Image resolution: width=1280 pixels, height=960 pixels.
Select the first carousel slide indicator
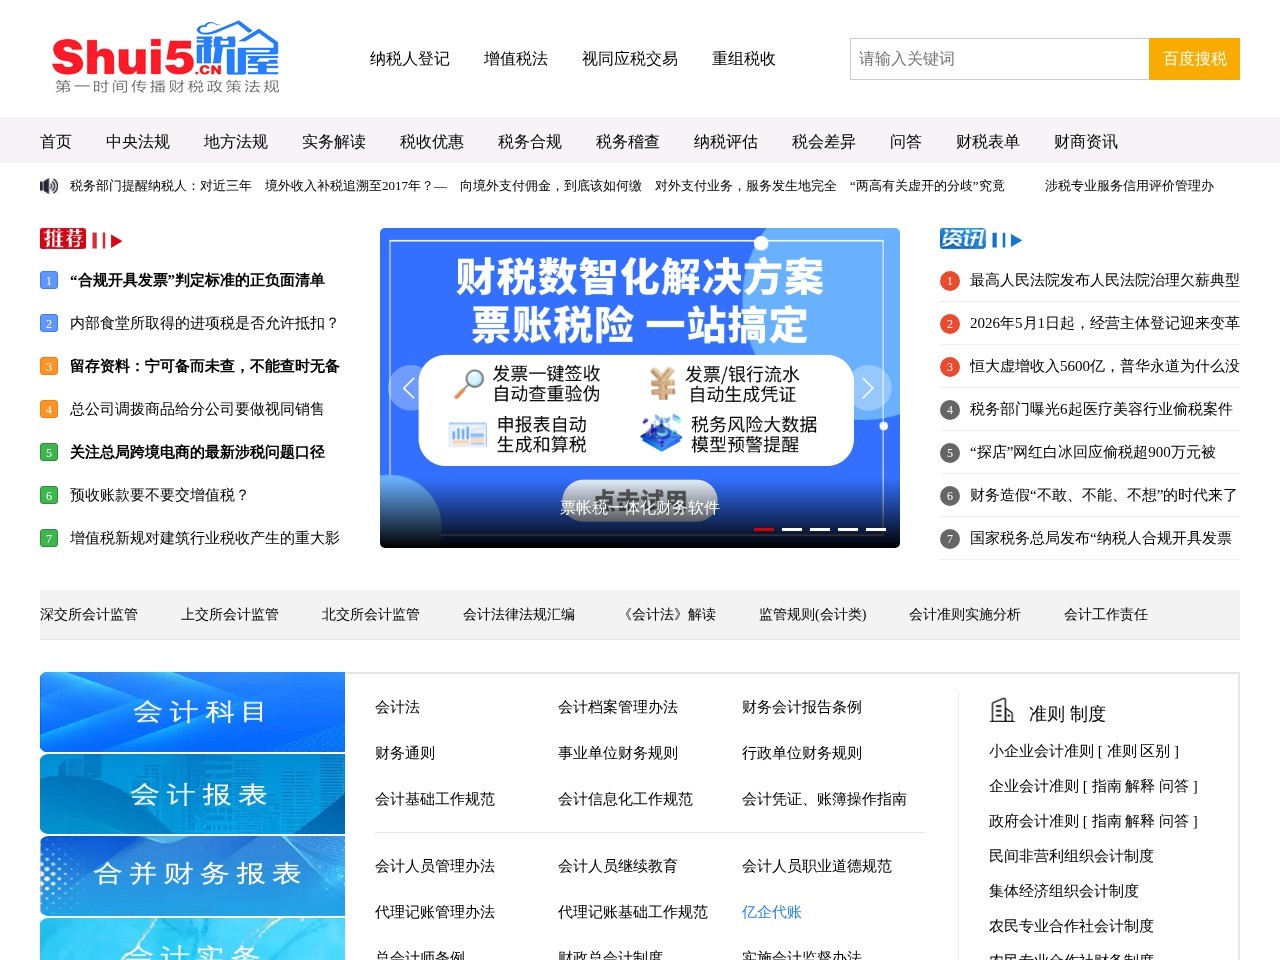point(764,529)
